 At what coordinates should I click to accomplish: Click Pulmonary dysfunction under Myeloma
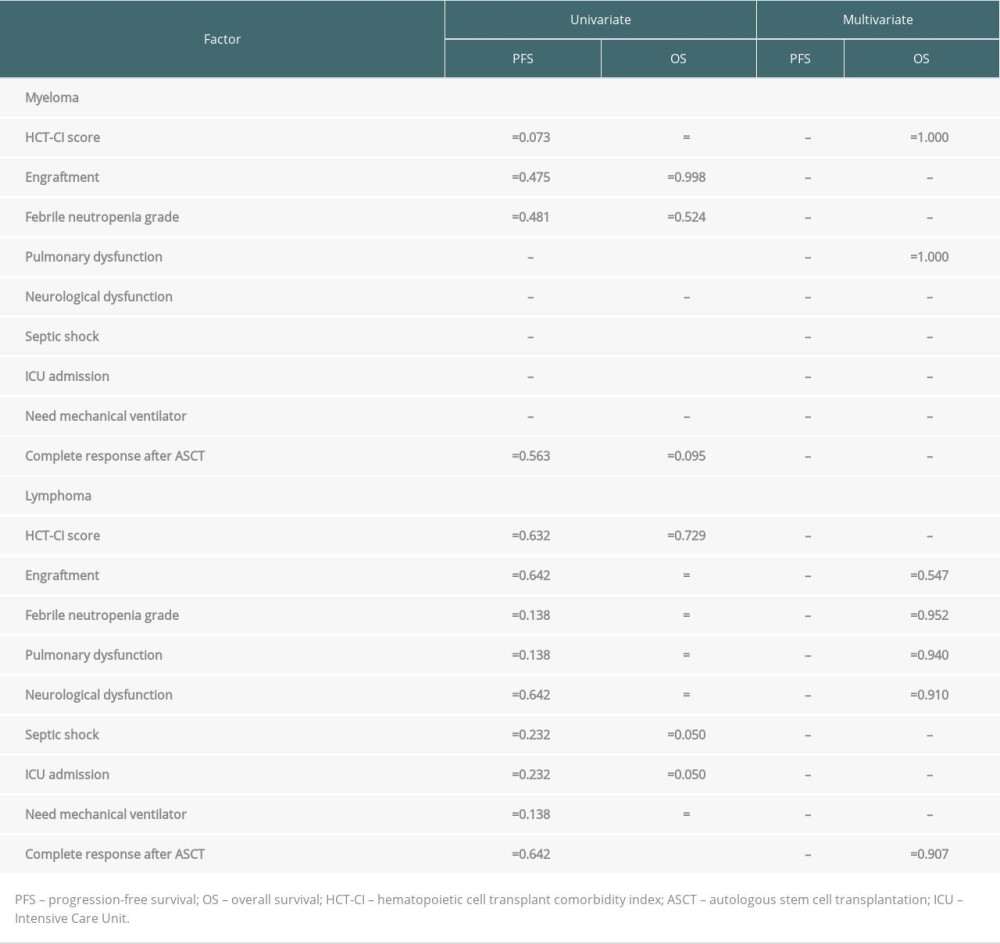(94, 256)
